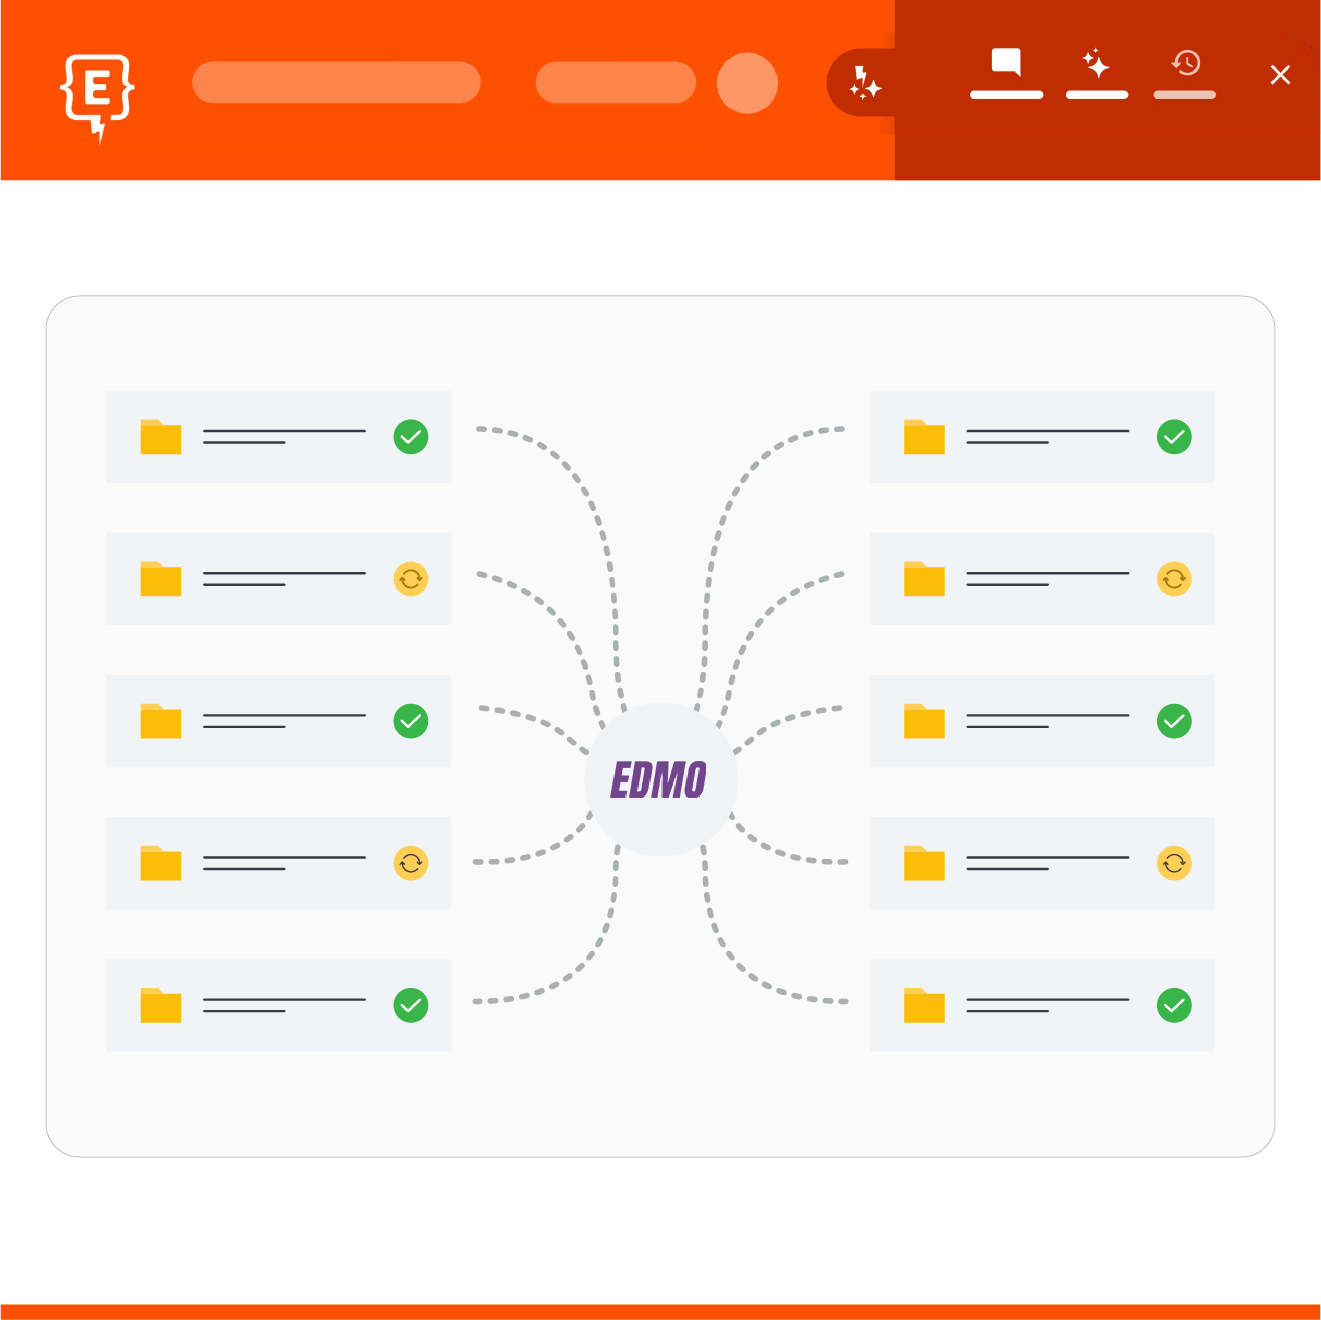The height and width of the screenshot is (1320, 1321).
Task: Click the lightning sparkles button in header
Action: pos(864,83)
